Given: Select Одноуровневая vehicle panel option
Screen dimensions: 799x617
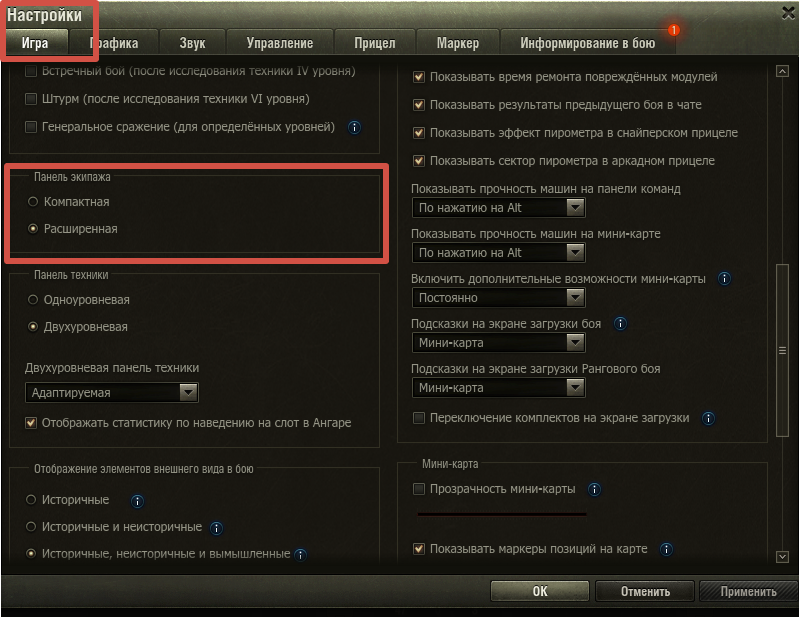Looking at the screenshot, I should pyautogui.click(x=33, y=300).
